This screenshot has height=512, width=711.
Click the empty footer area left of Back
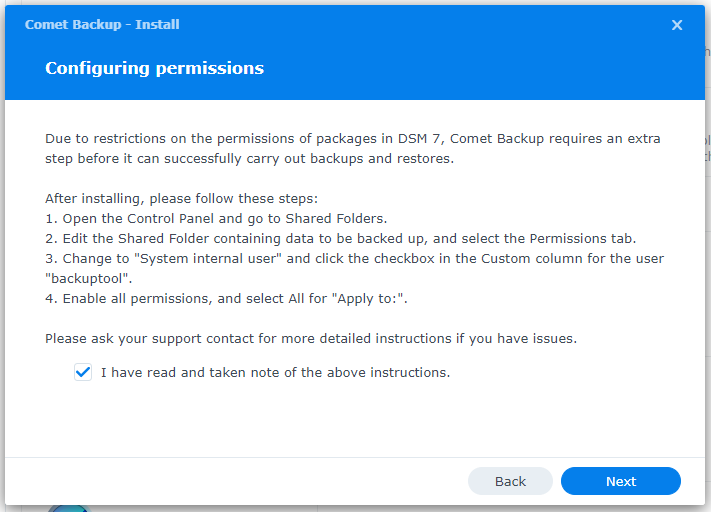click(x=240, y=481)
